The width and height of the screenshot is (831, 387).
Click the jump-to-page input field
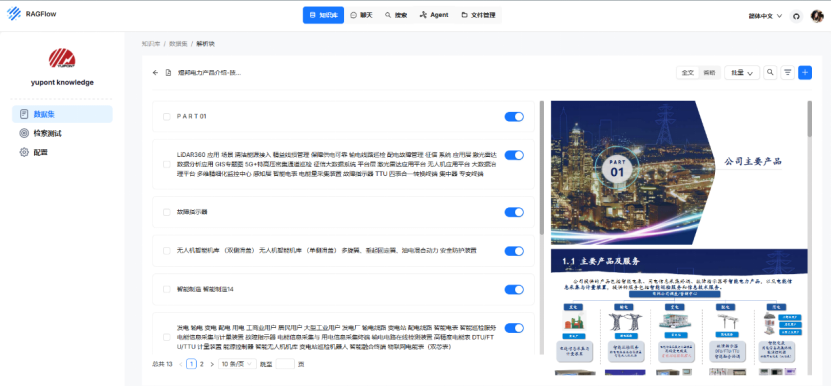coord(285,364)
